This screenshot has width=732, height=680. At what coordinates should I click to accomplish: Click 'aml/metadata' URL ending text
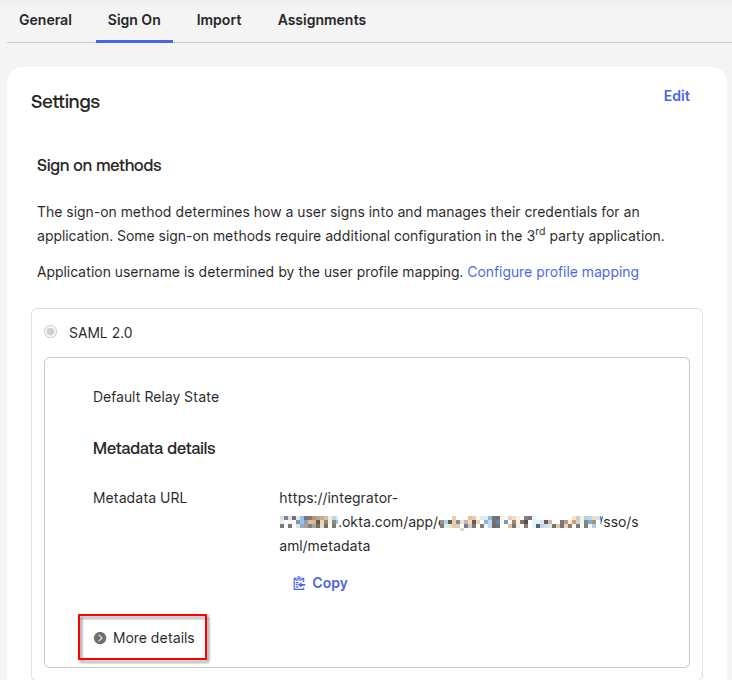click(x=324, y=546)
